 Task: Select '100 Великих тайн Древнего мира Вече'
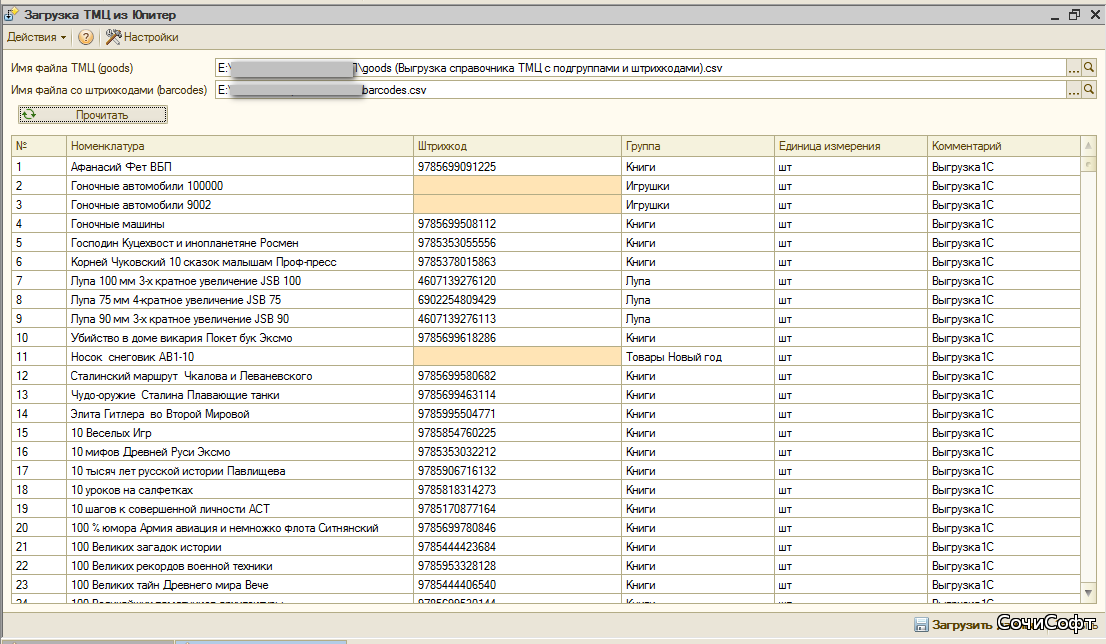[x=546, y=586]
